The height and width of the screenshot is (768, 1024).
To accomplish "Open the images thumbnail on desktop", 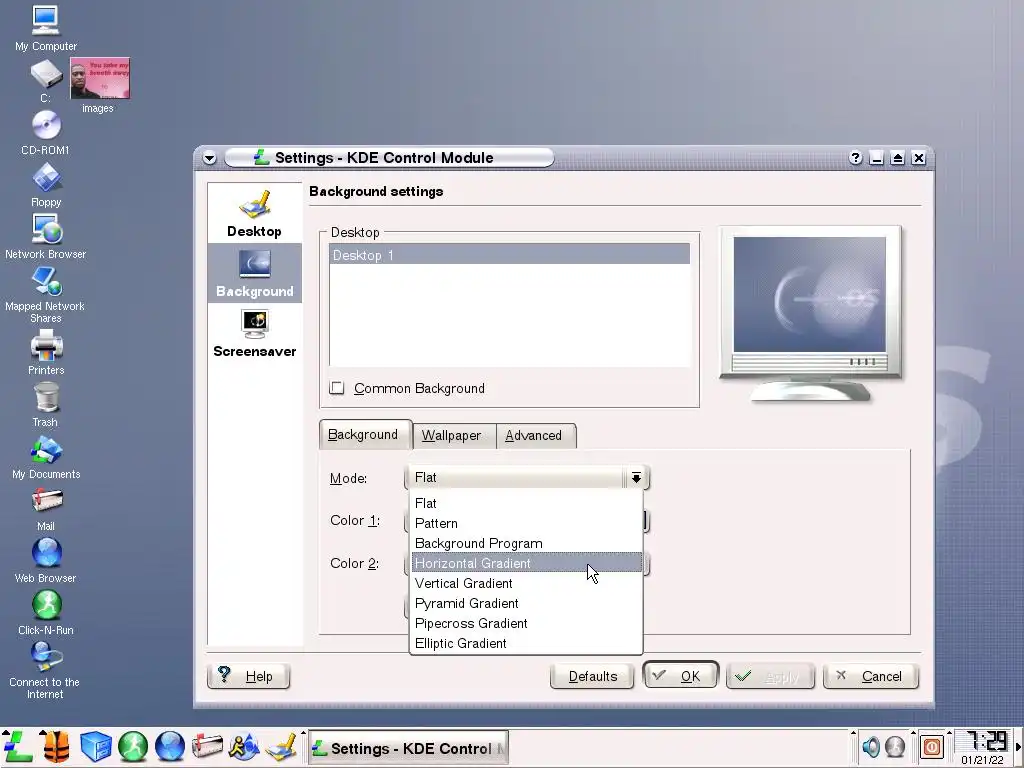I will (100, 85).
